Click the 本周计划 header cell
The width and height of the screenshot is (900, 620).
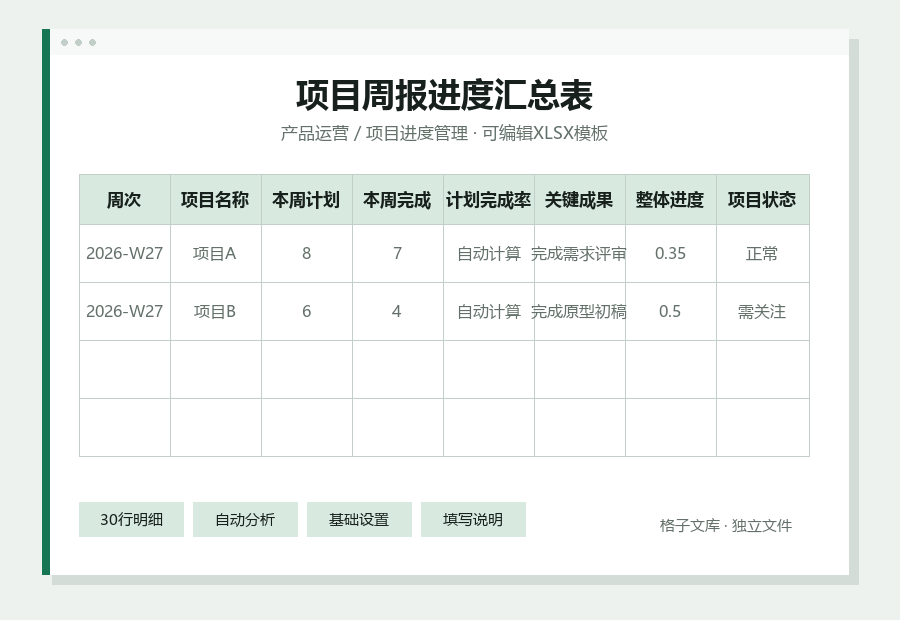tap(307, 200)
